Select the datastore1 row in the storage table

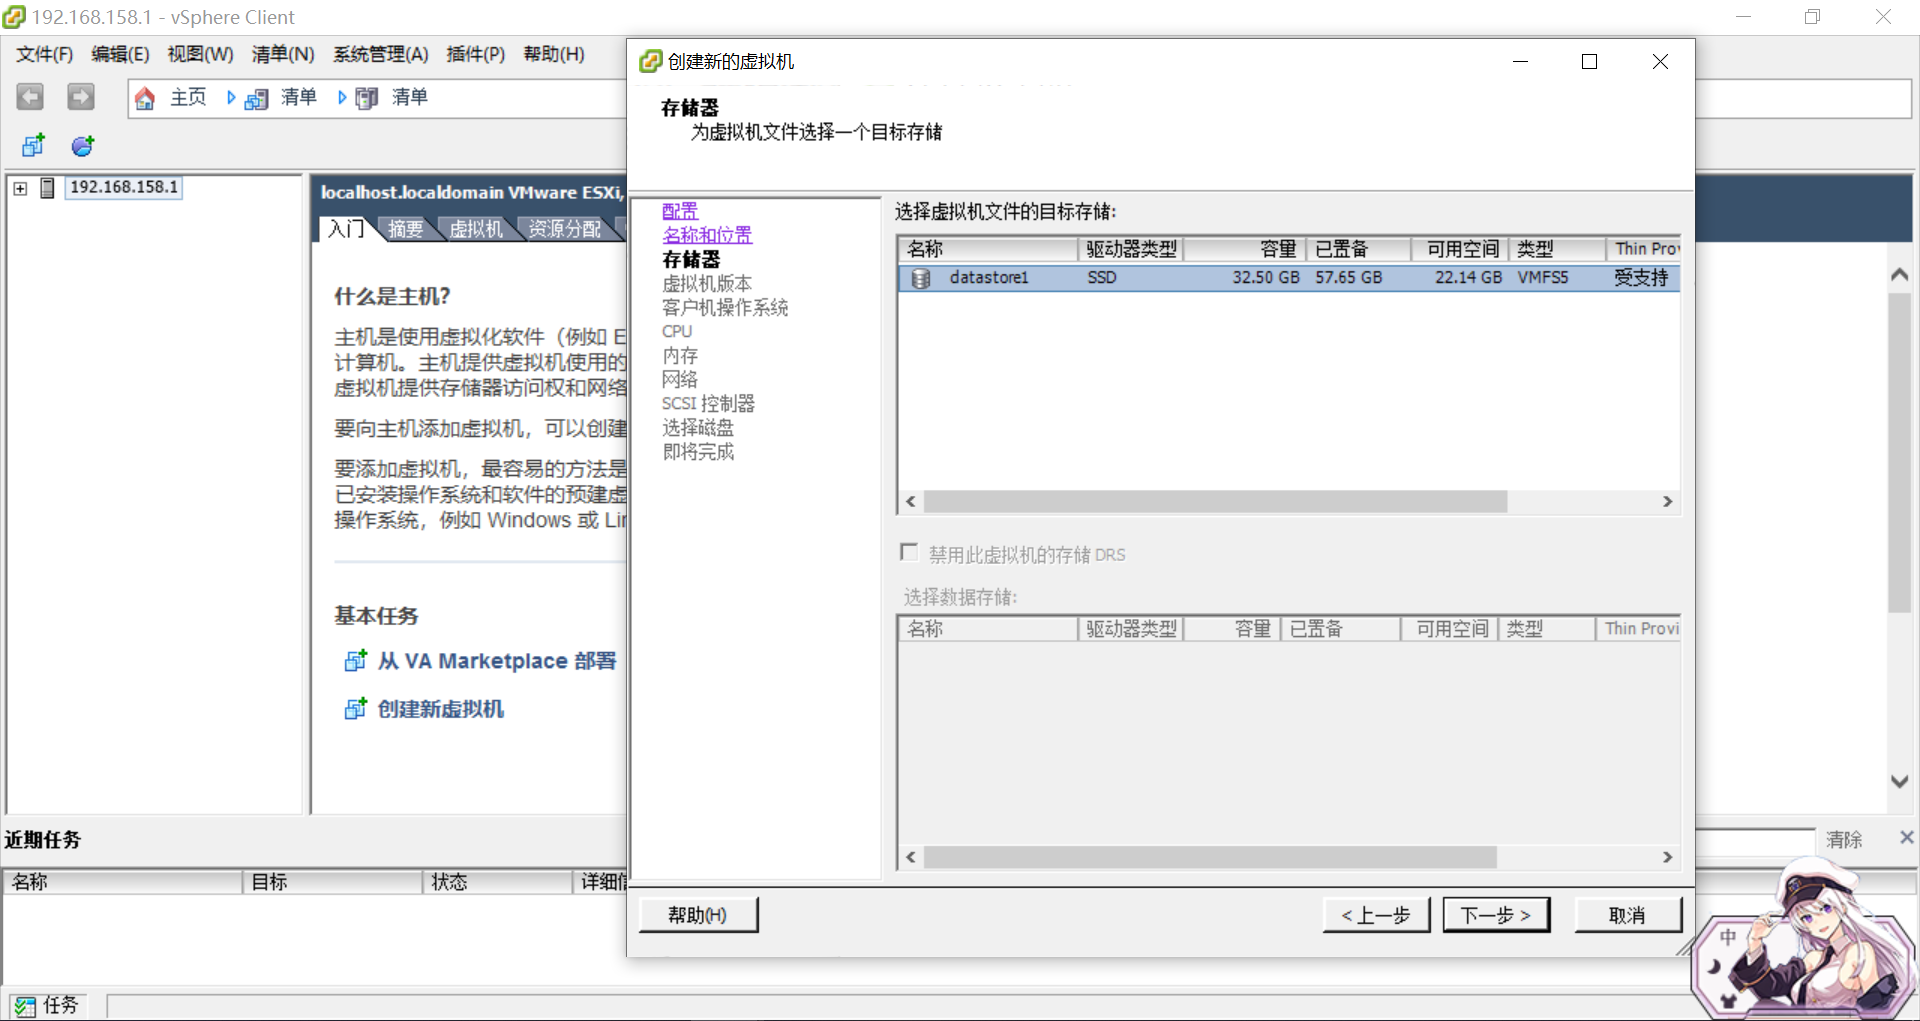[x=1100, y=278]
